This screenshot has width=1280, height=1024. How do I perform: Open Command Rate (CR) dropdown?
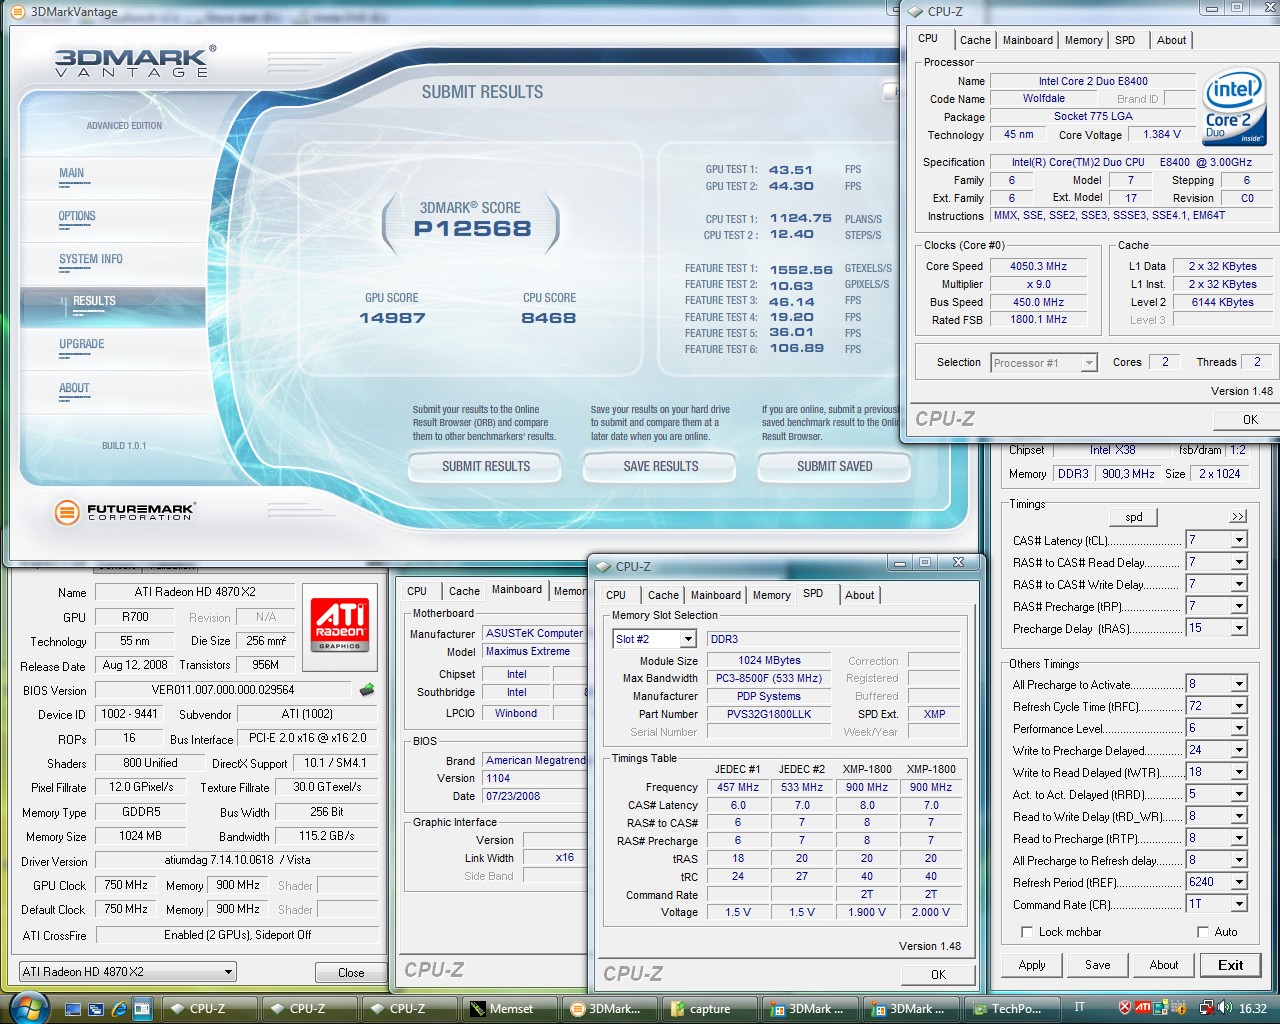point(1239,904)
